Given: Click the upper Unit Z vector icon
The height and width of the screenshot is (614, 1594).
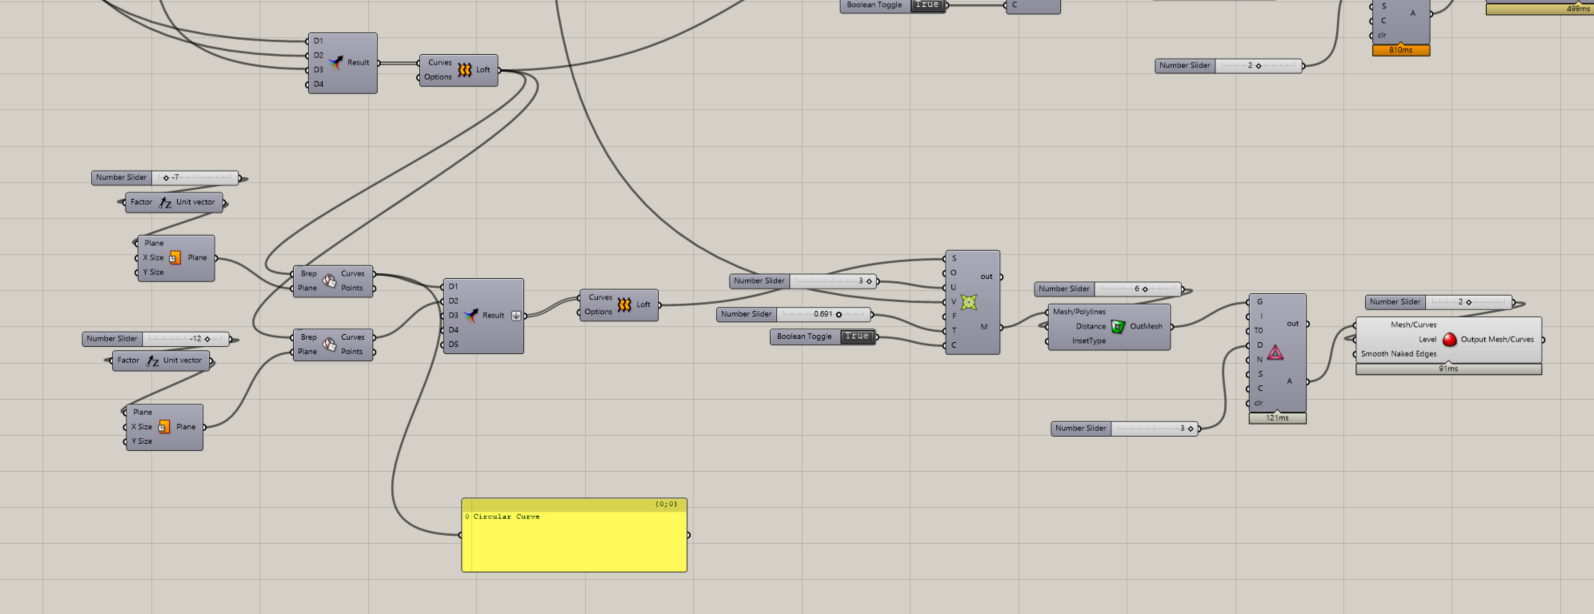Looking at the screenshot, I should coord(165,203).
